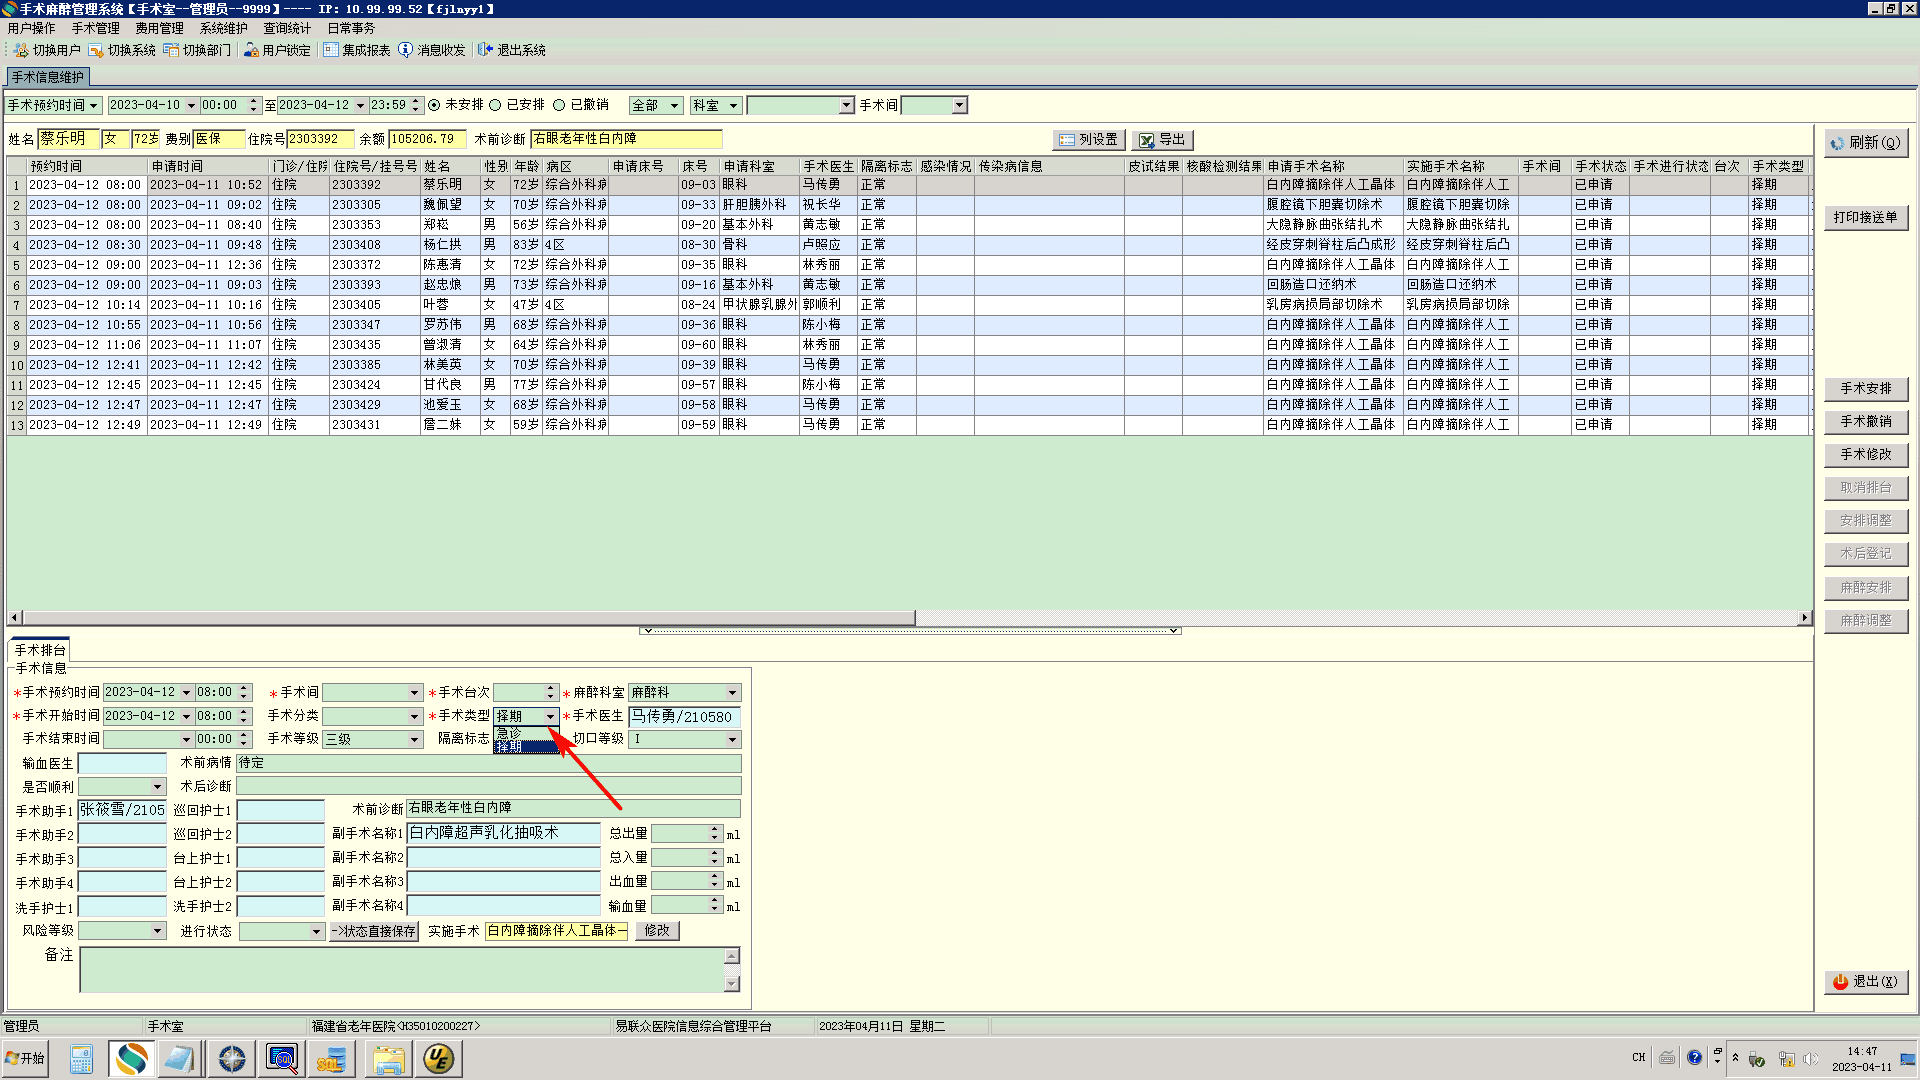Click the 导出 export button icon
1920x1080 pixels.
click(x=1147, y=140)
